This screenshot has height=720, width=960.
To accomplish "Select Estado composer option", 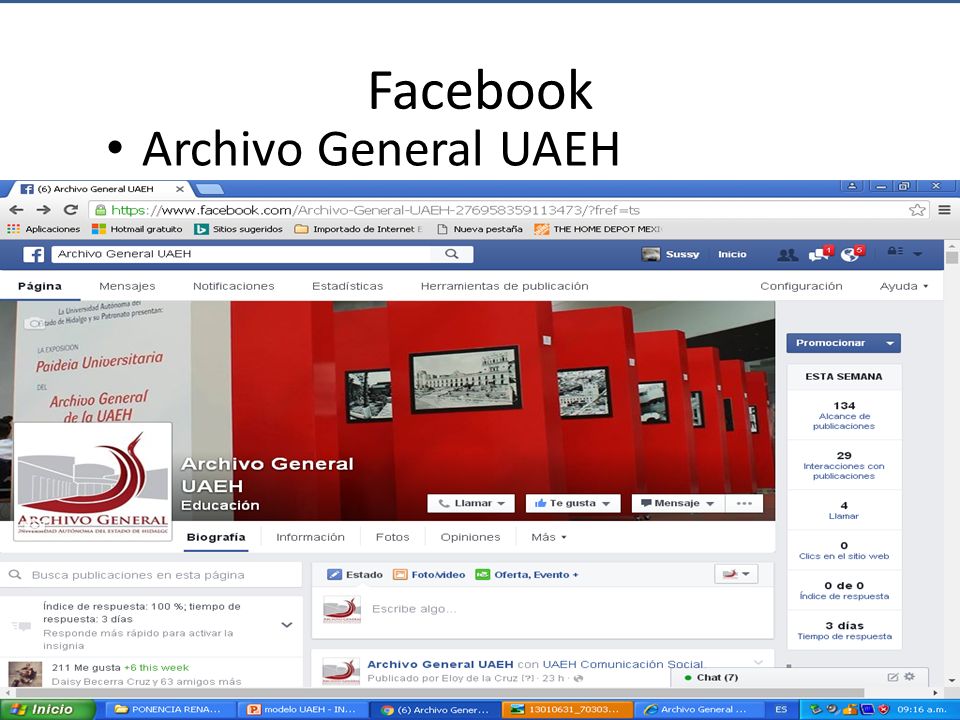I will tap(355, 574).
